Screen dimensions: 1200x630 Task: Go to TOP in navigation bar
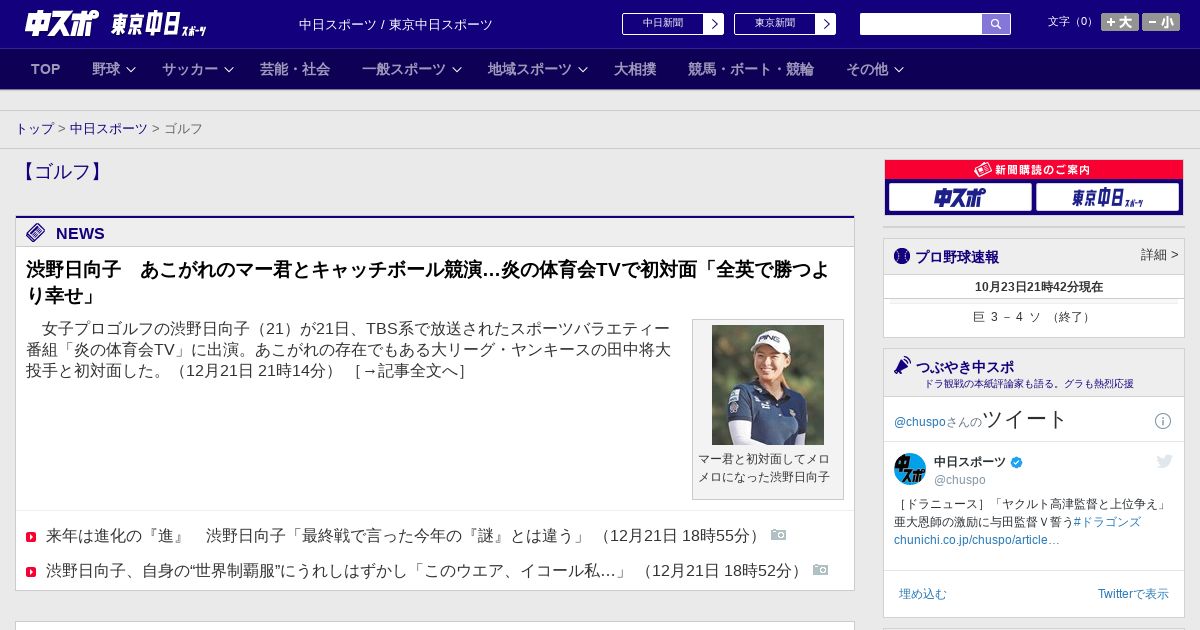click(46, 69)
